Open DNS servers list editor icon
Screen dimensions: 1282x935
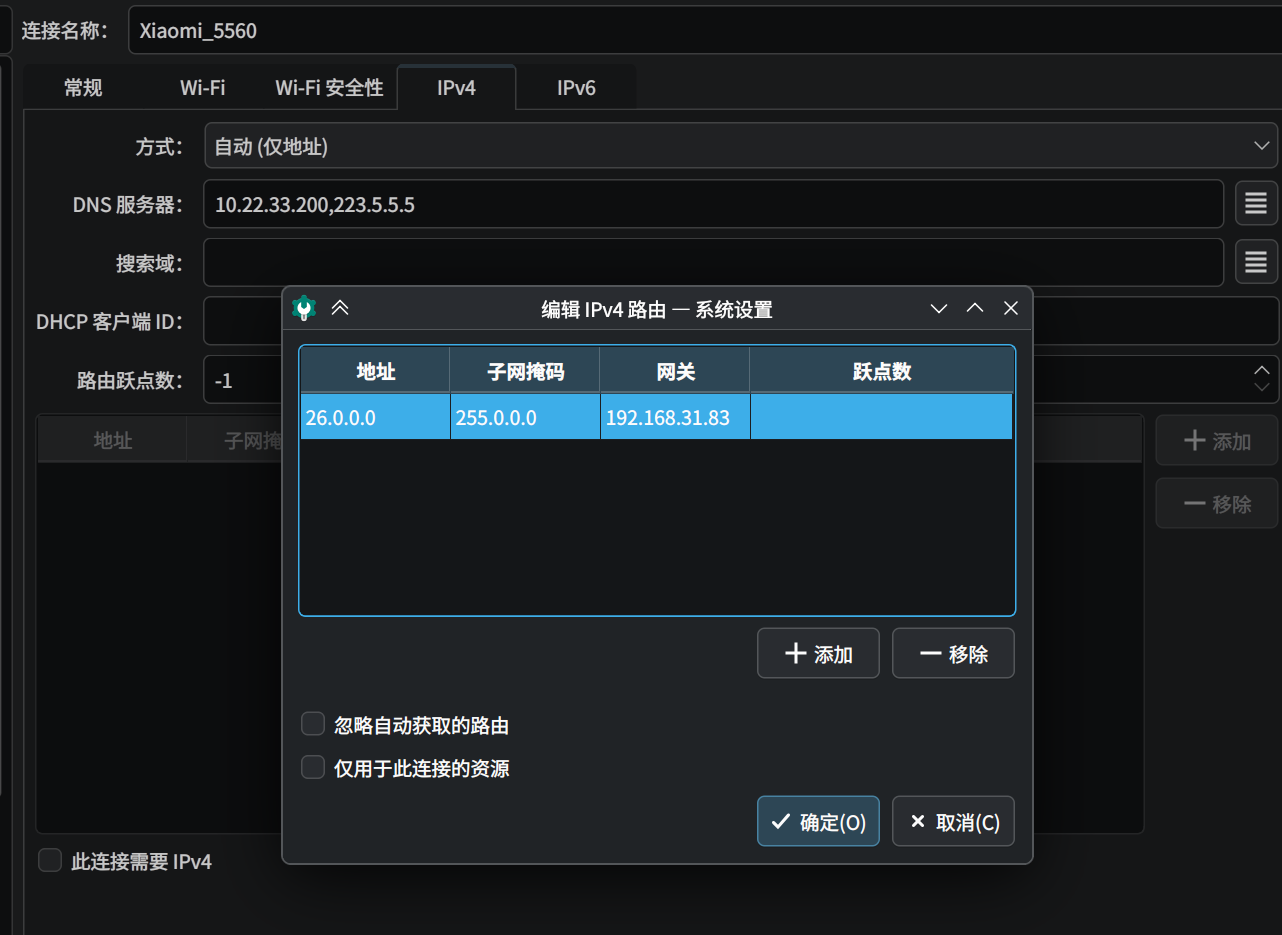click(1256, 204)
